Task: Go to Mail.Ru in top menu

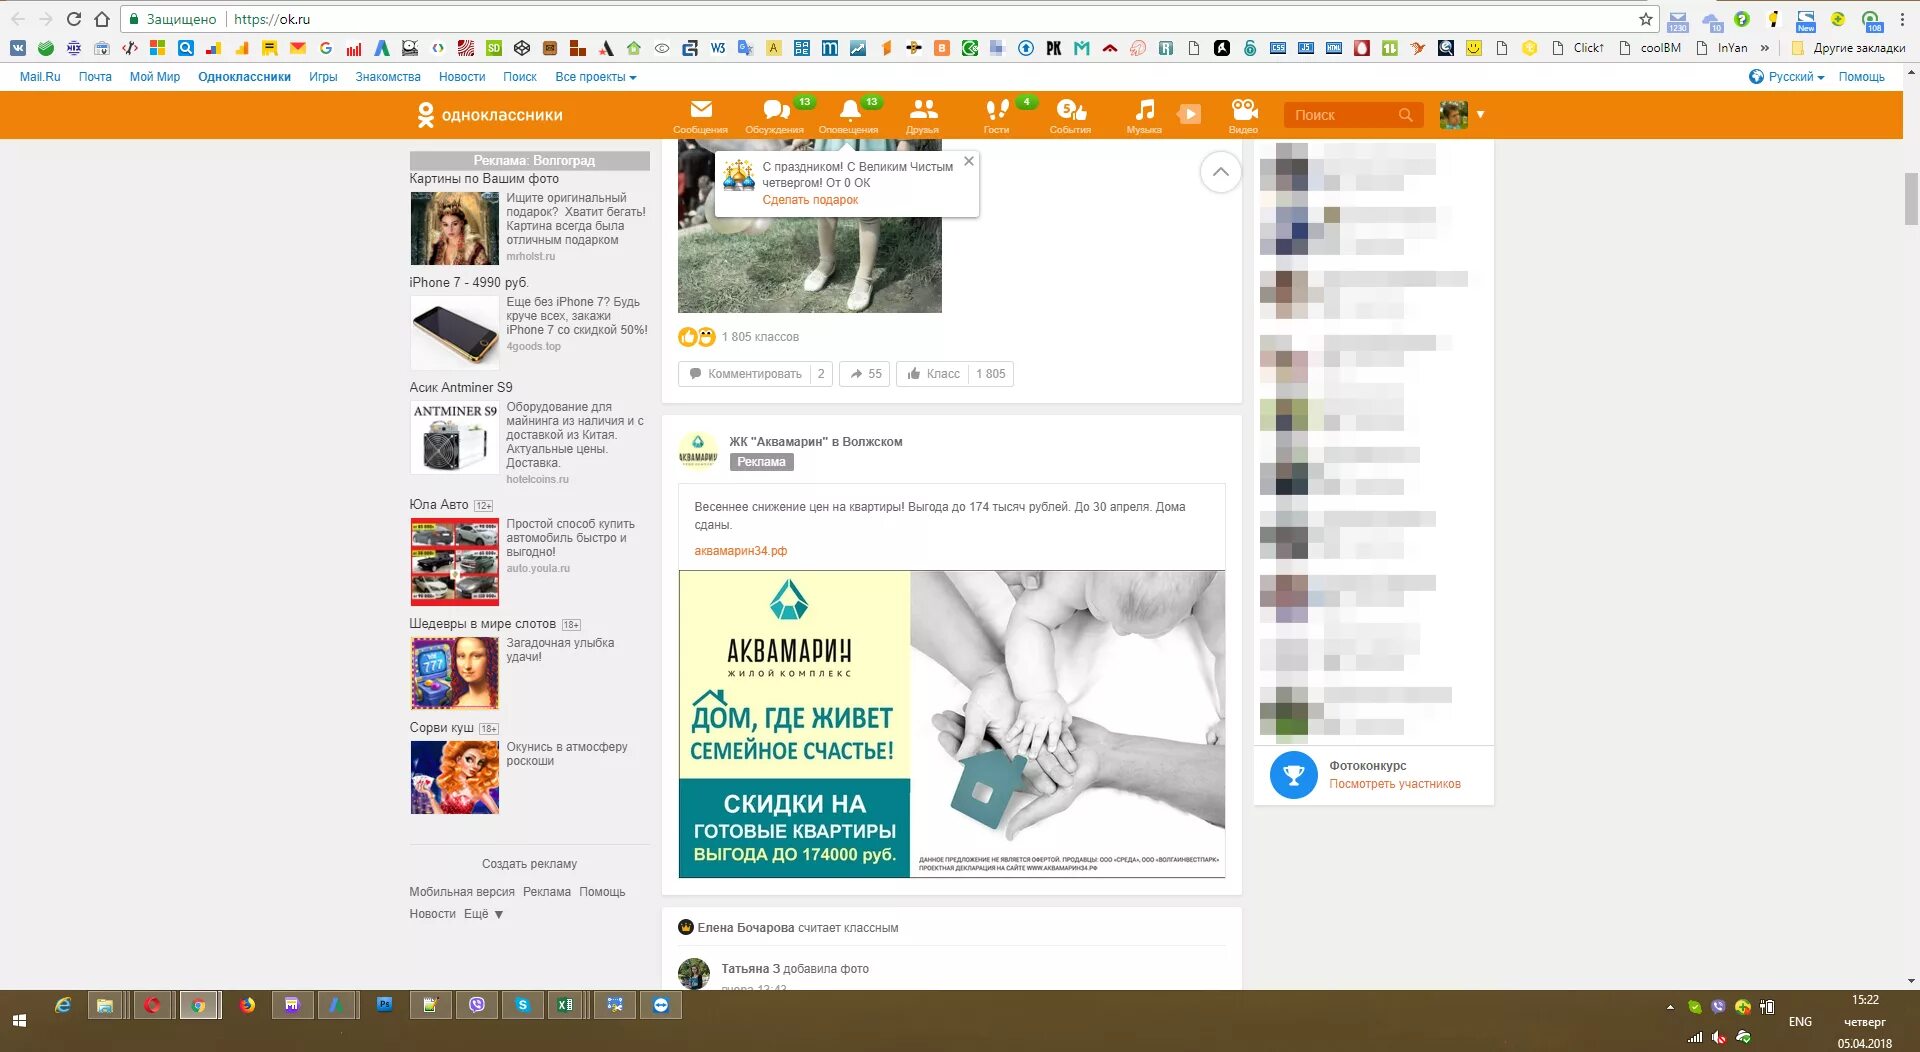Action: coord(40,77)
